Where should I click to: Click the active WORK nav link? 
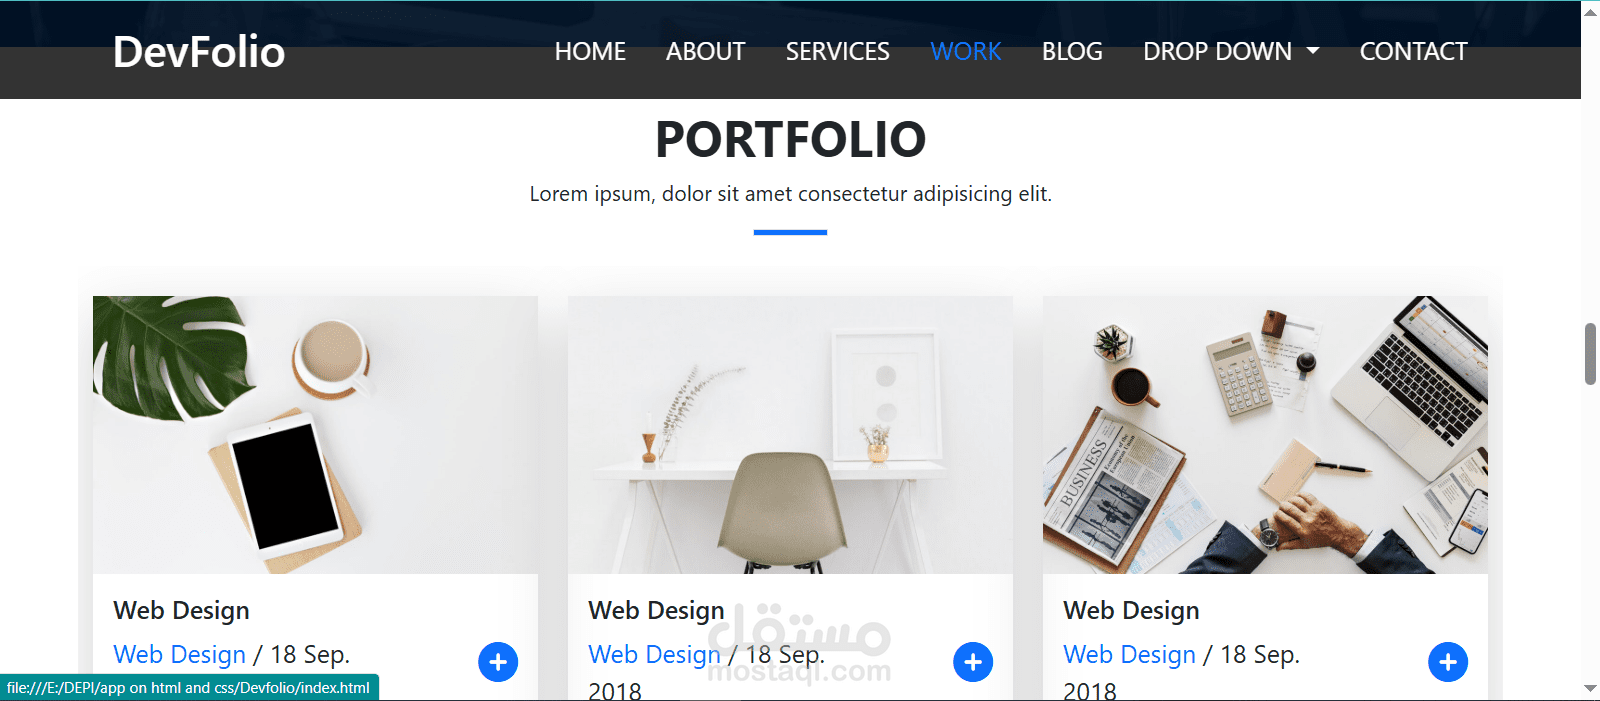pos(966,51)
